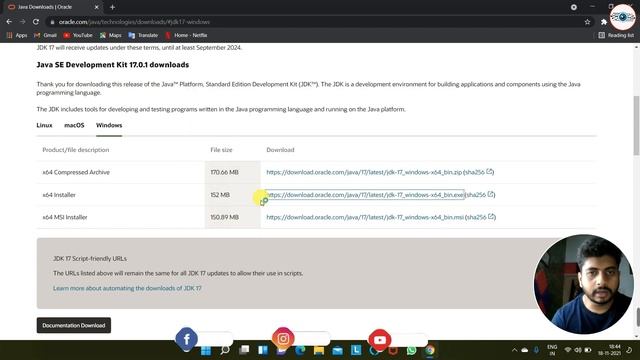Screen dimensions: 640x360
Task: Open a new browser tab
Action: pyautogui.click(x=112, y=7)
